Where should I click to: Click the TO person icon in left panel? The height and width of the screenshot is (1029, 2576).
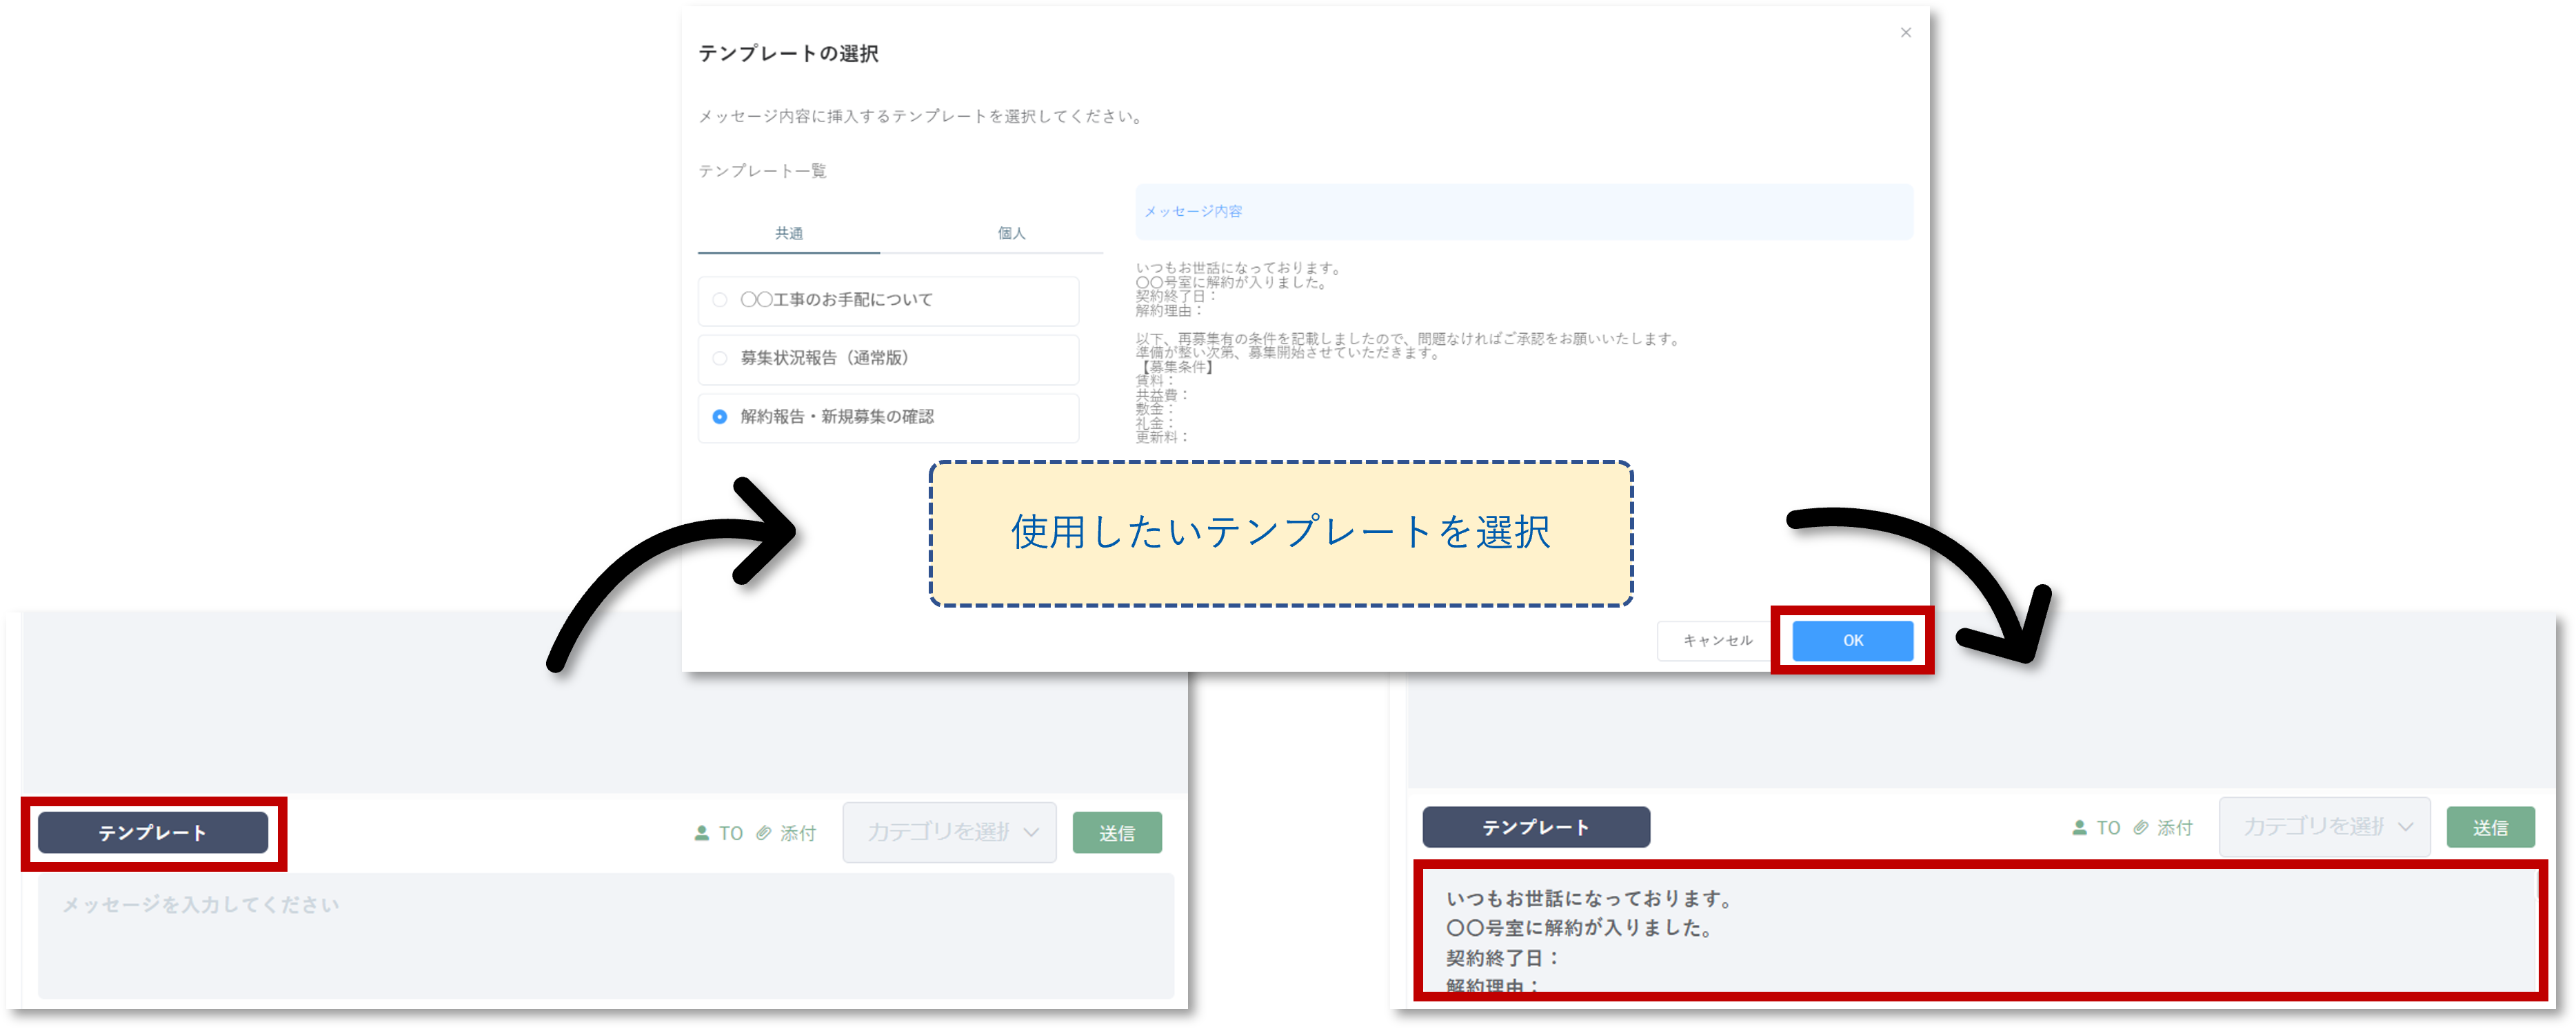[701, 833]
